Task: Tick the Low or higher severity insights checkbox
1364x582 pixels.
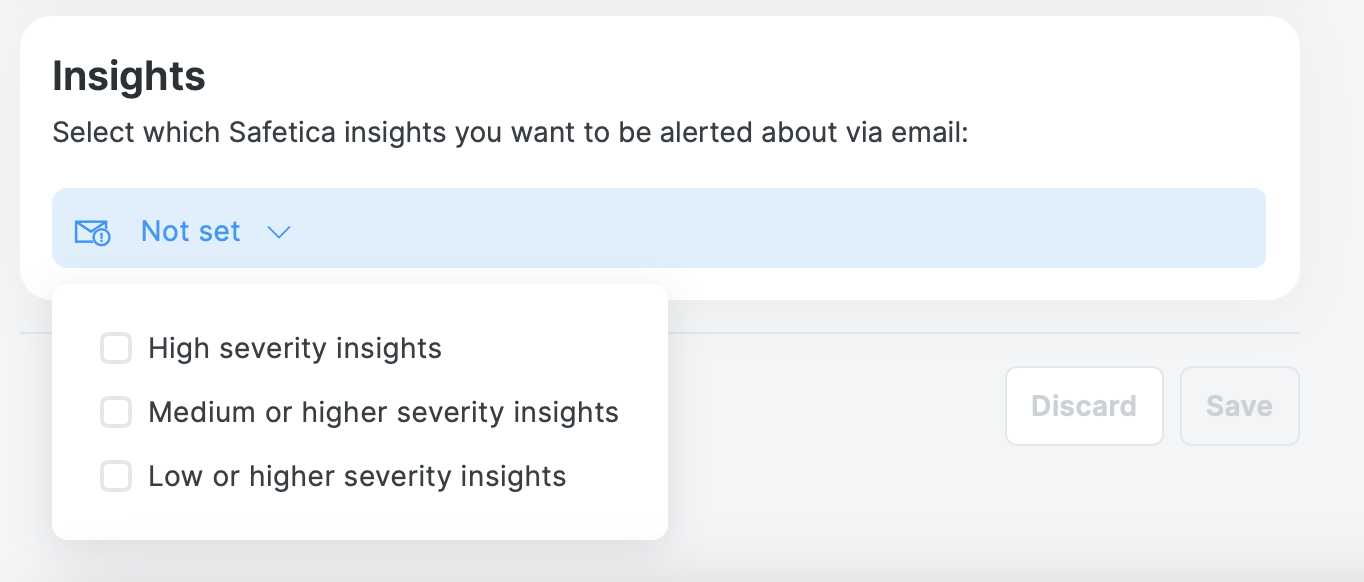Action: click(116, 476)
